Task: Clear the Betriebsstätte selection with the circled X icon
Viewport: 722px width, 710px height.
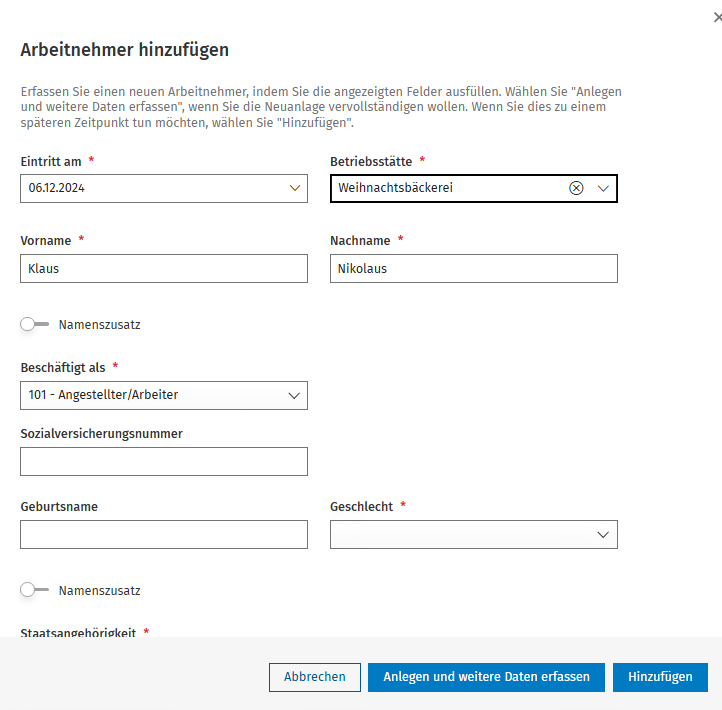Action: click(576, 188)
